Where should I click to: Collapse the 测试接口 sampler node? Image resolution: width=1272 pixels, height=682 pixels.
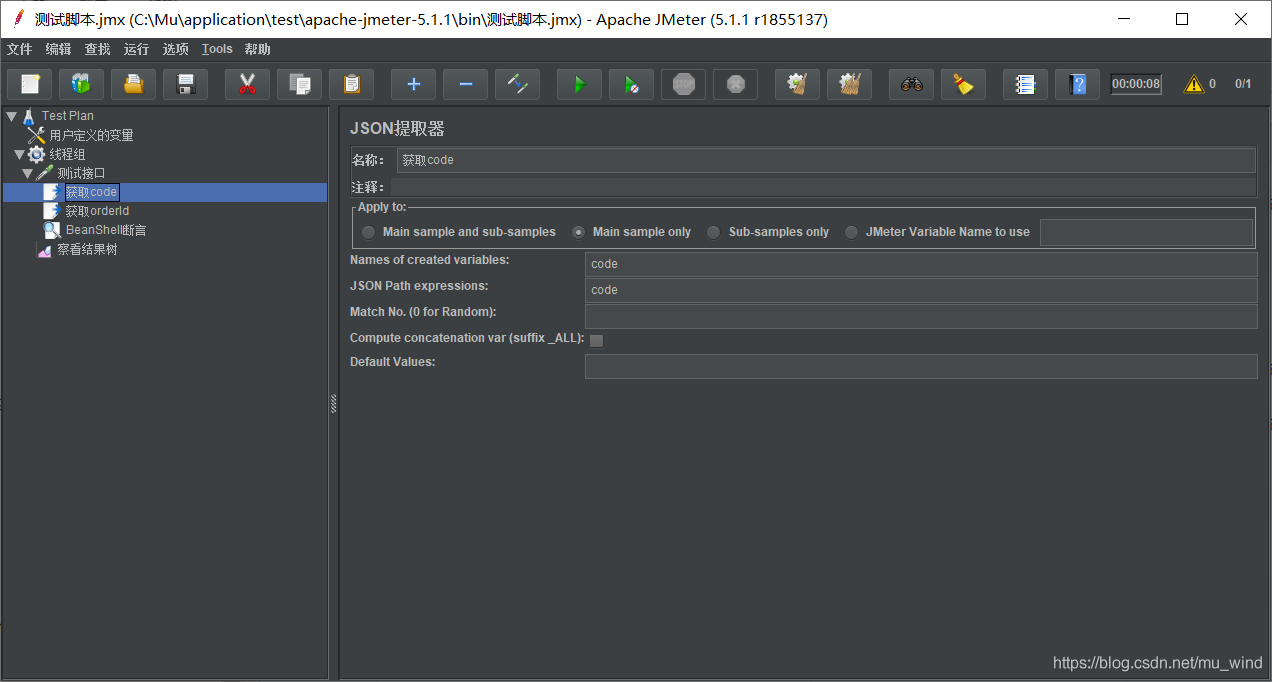pos(27,173)
